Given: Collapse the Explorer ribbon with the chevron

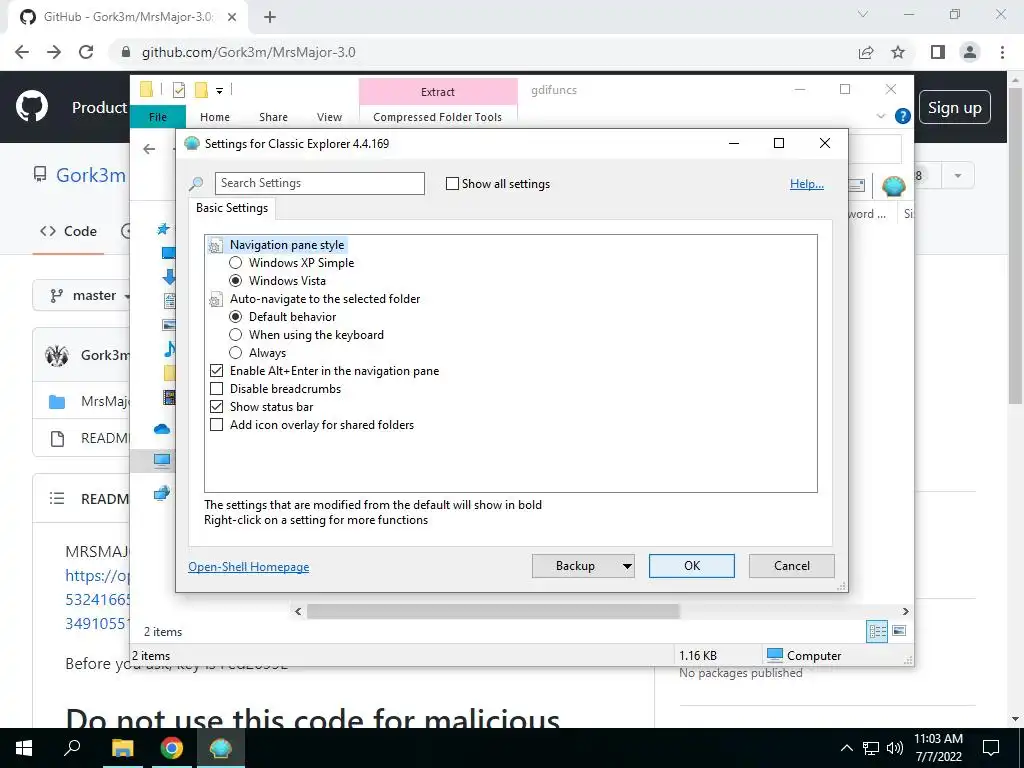Looking at the screenshot, I should coord(881,116).
